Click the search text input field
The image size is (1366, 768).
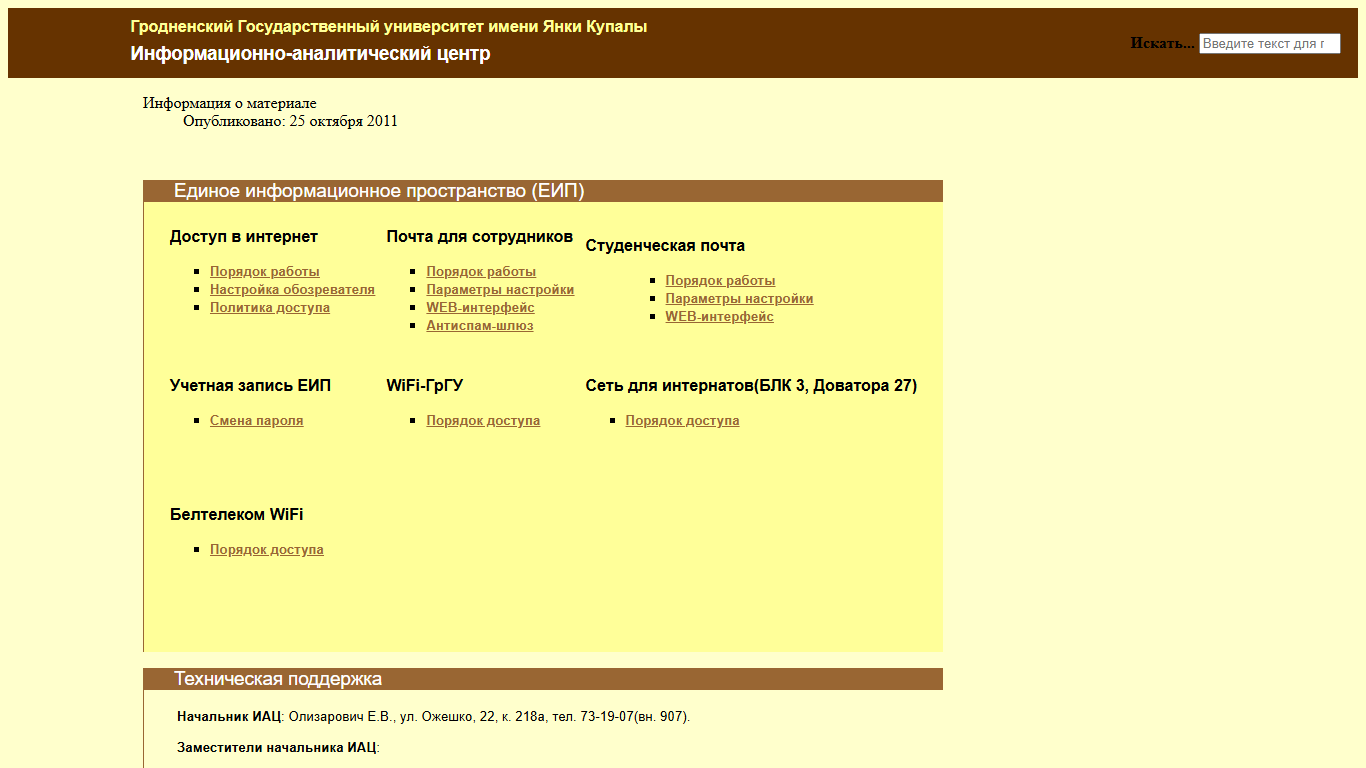1269,43
